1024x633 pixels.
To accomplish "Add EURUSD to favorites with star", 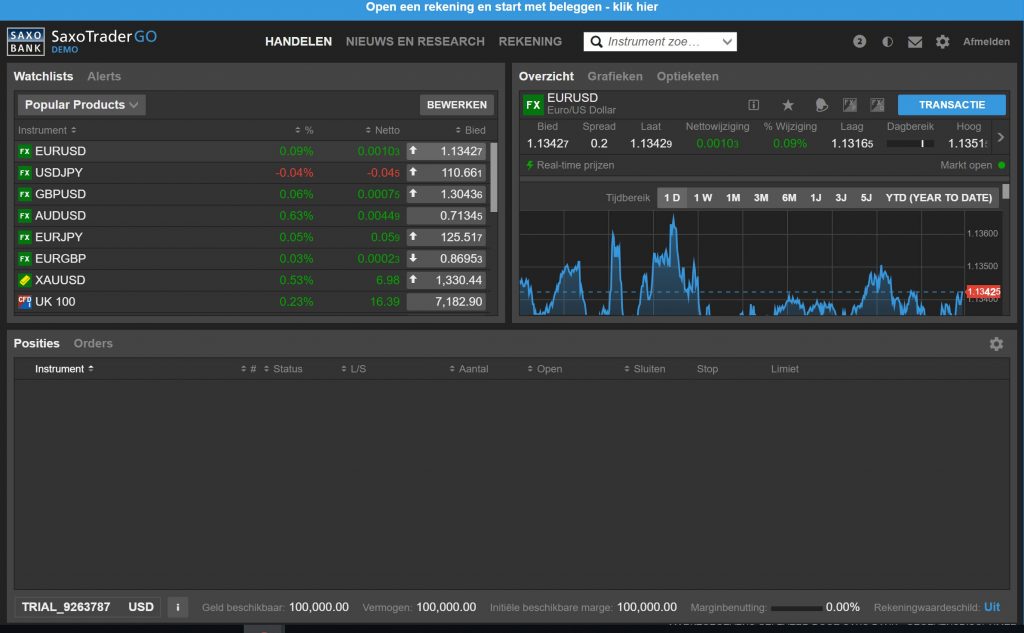I will coord(788,105).
